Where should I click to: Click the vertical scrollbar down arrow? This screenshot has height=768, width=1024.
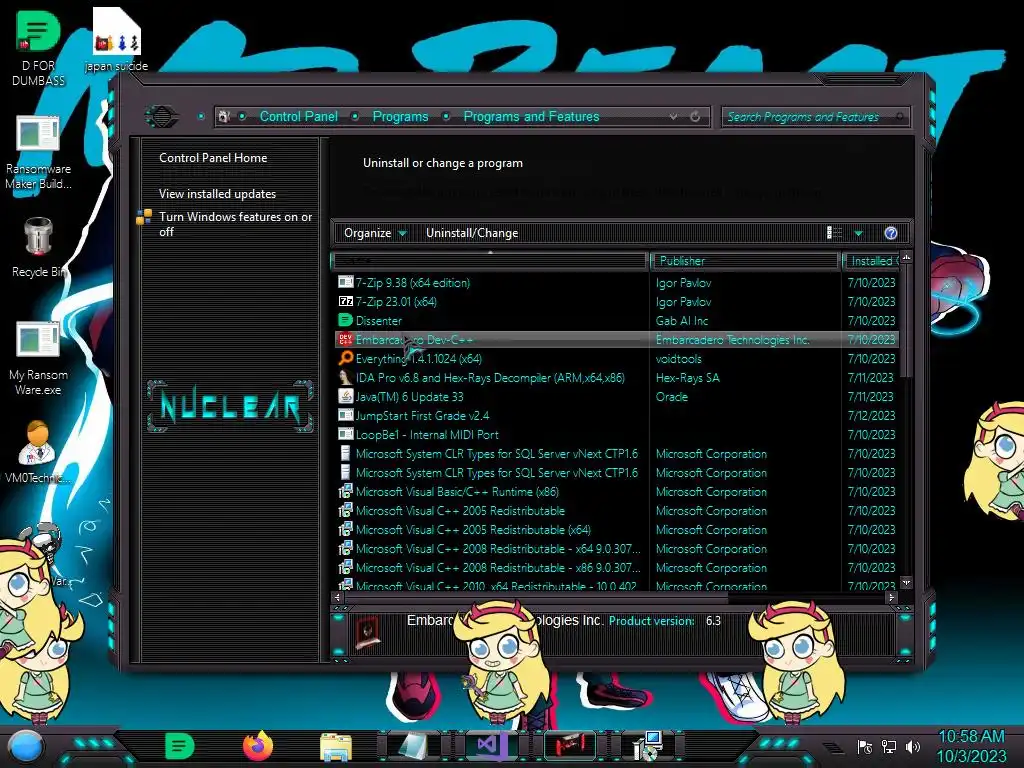click(x=906, y=582)
